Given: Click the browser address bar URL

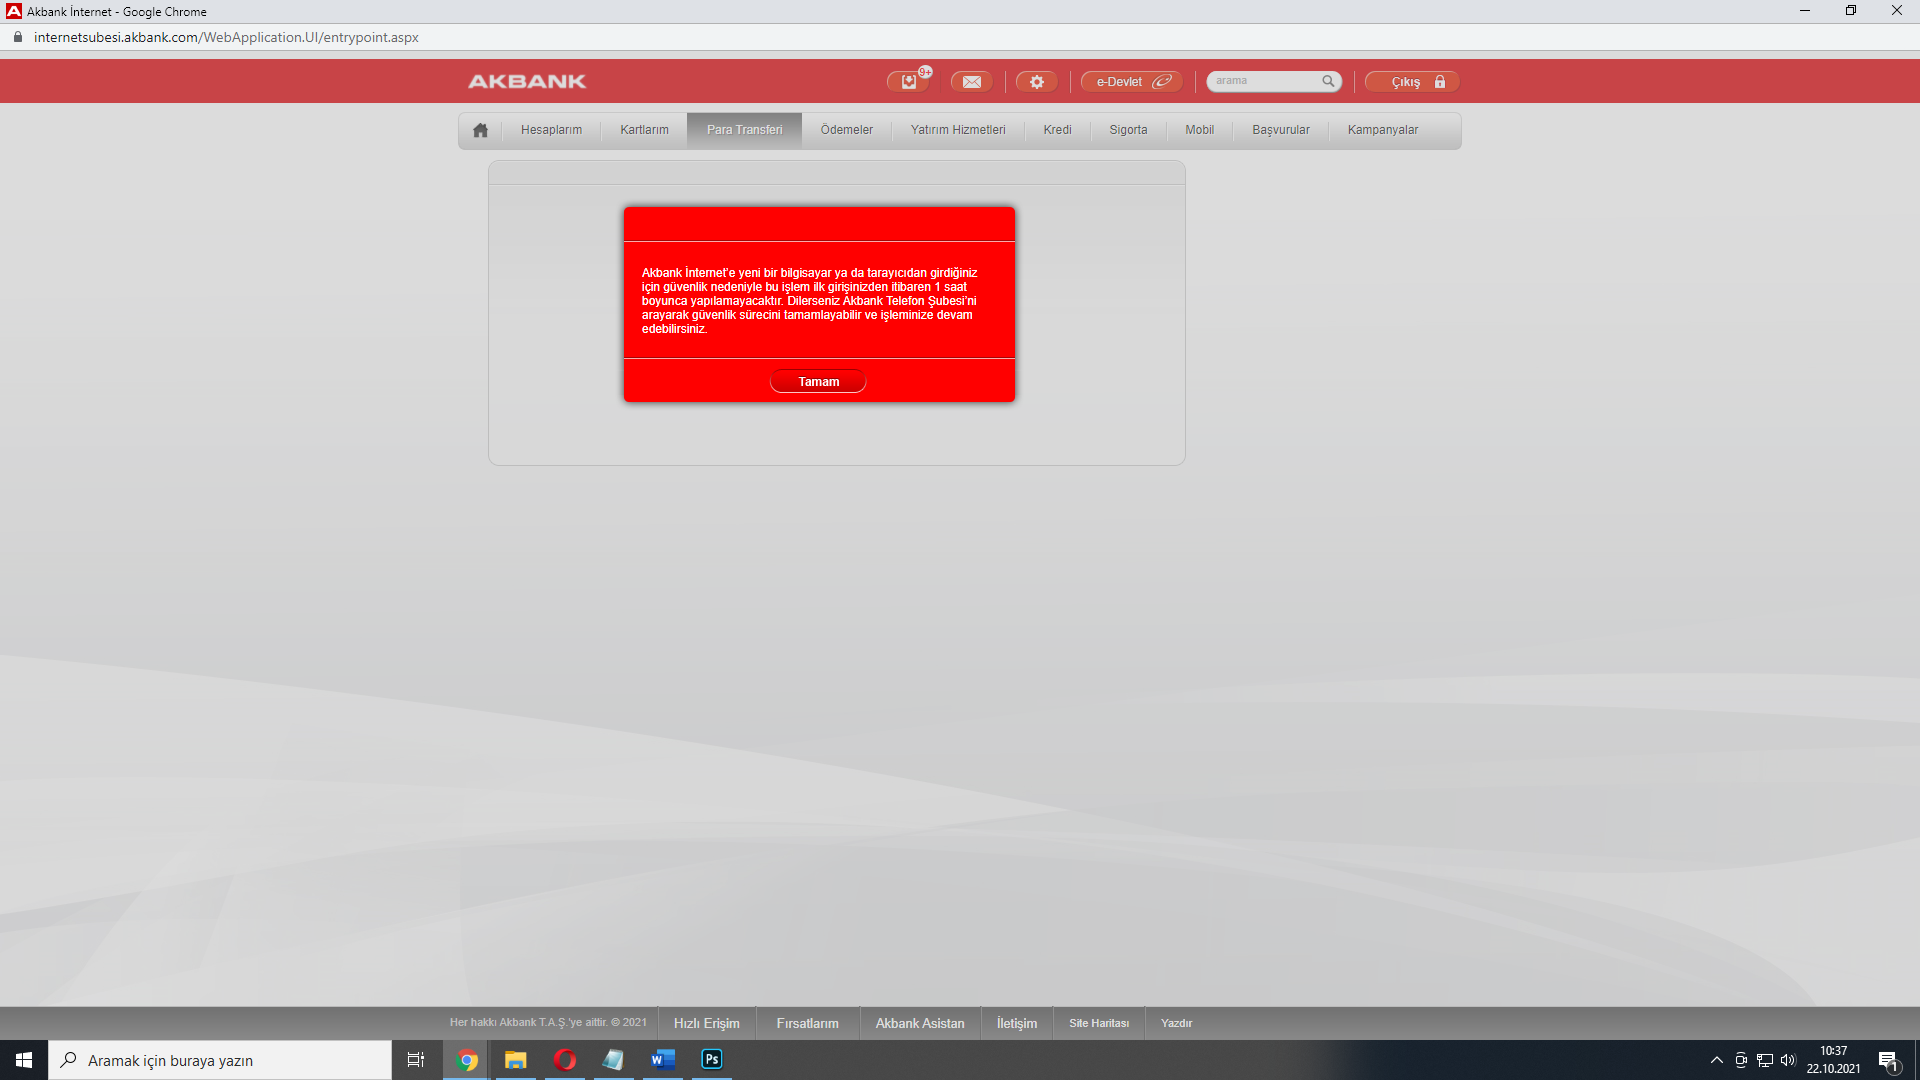Looking at the screenshot, I should 226,37.
